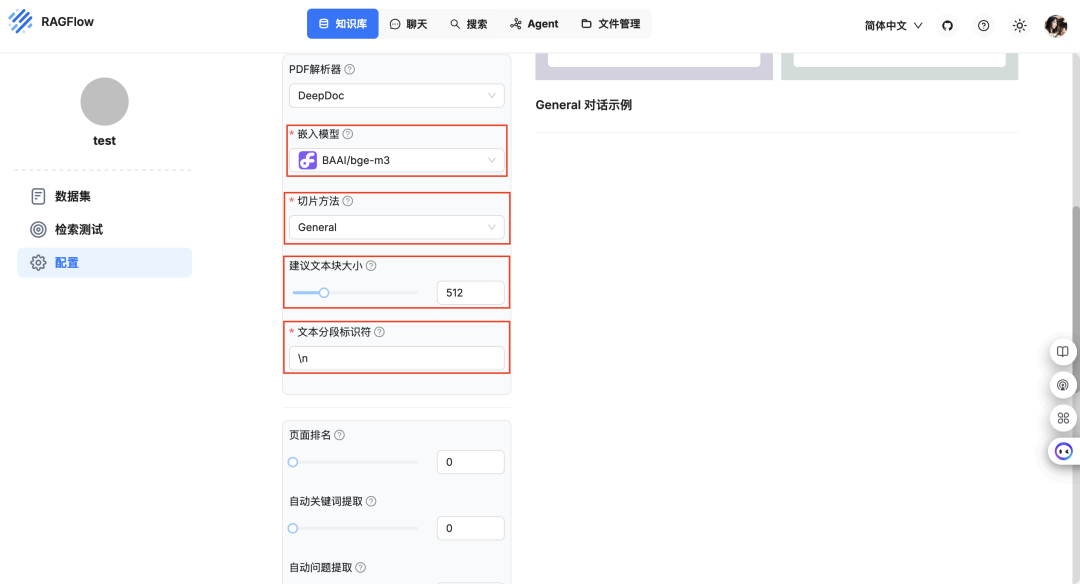Switch to the 聊天 tab
The width and height of the screenshot is (1080, 584).
point(408,24)
